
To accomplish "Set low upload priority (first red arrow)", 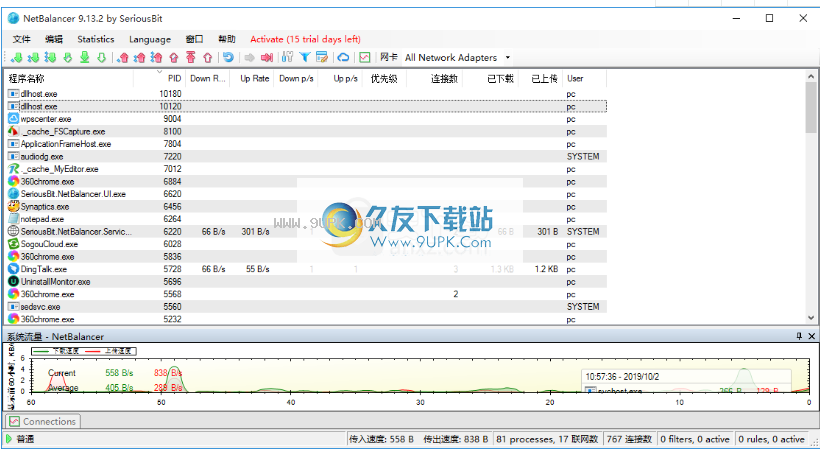I will [x=123, y=58].
